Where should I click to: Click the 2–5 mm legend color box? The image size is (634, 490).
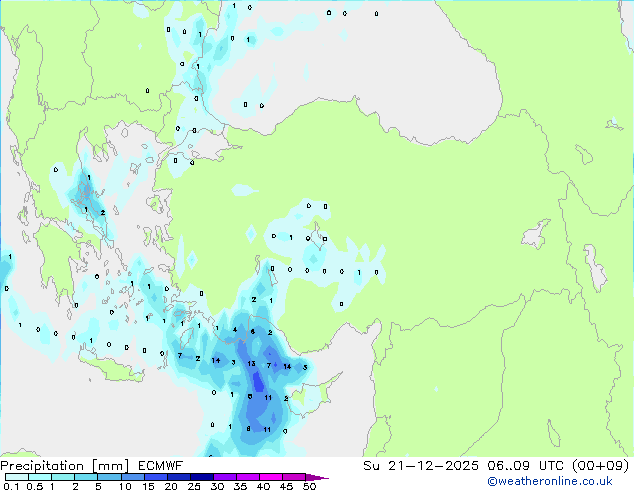click(86, 477)
